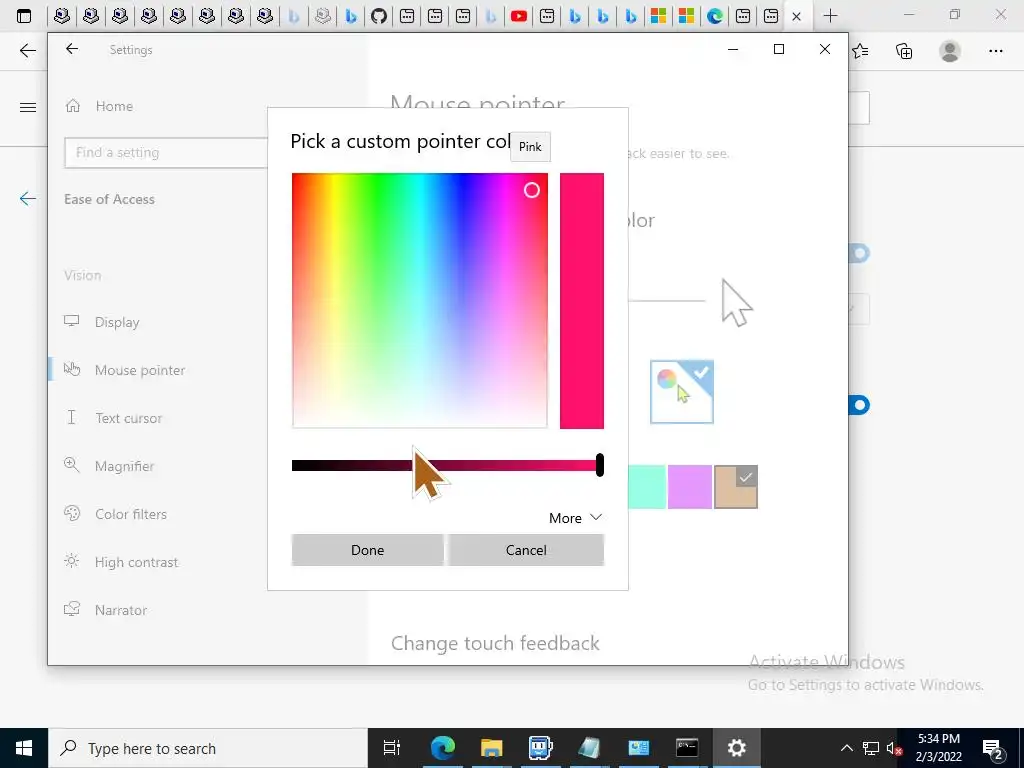Open Task View from the taskbar
This screenshot has height=768, width=1024.
coord(392,748)
